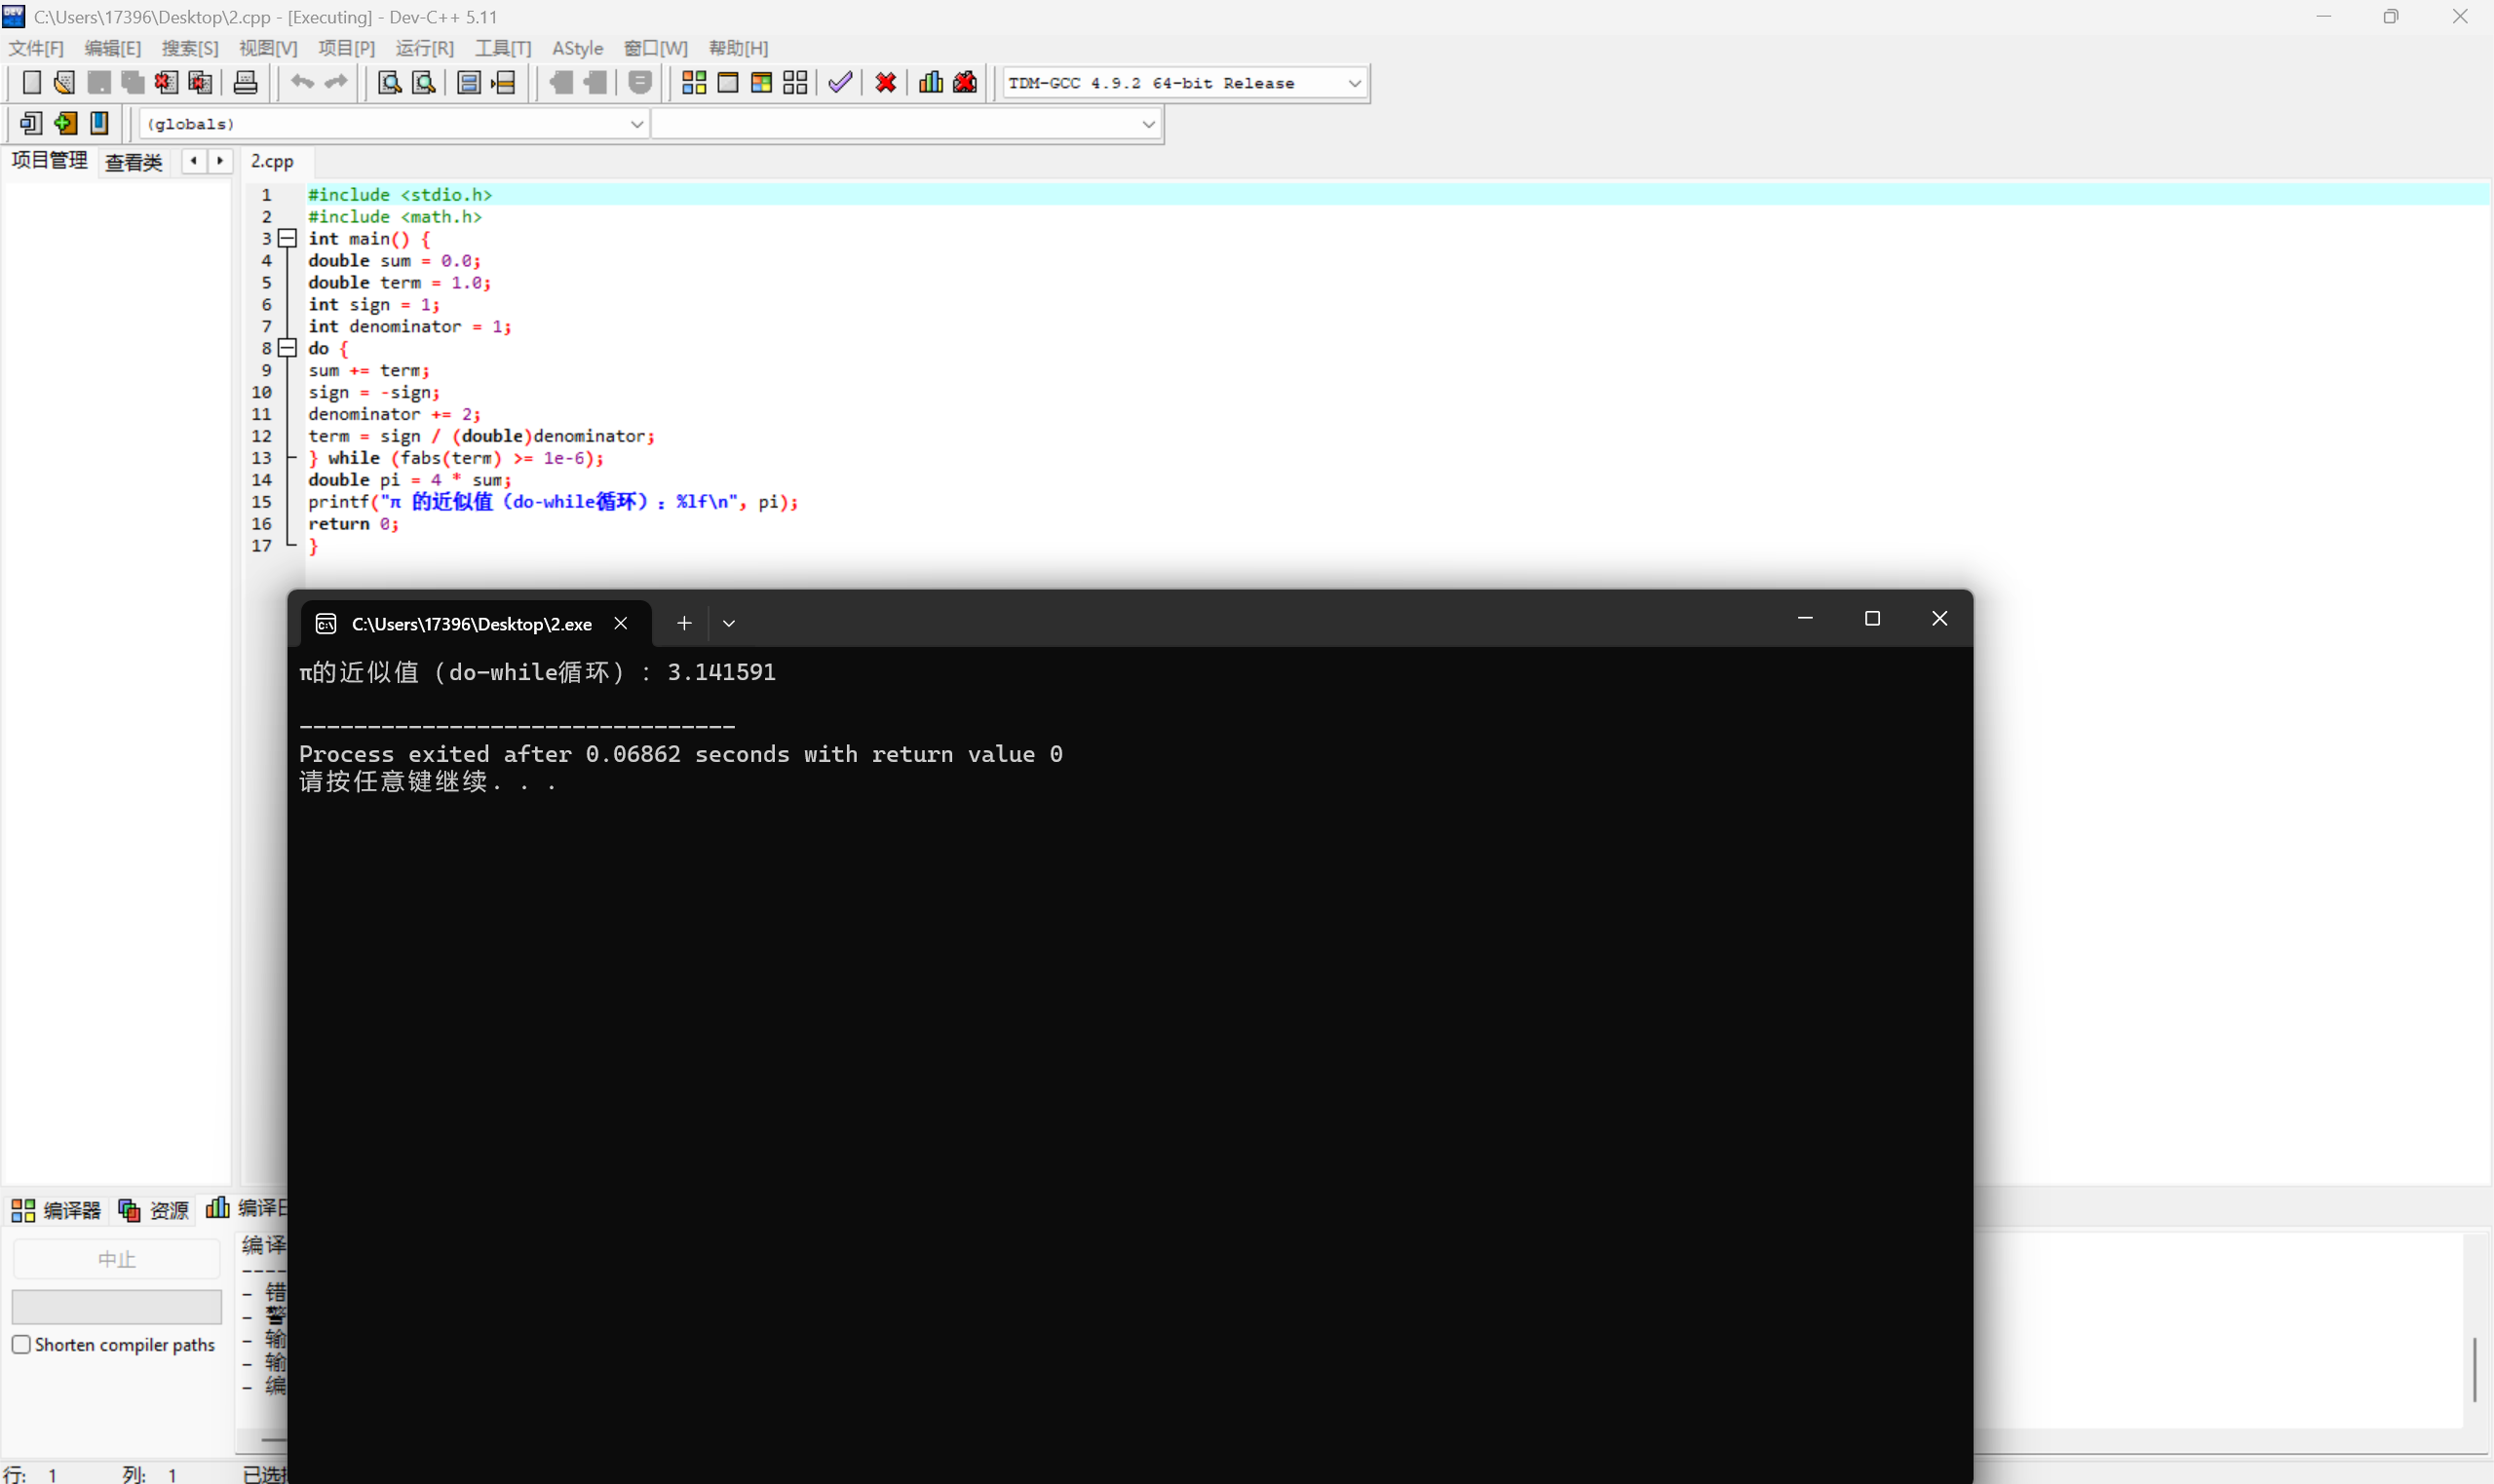Click the purple checkmark syntax check icon
2494x1484 pixels.
point(840,83)
